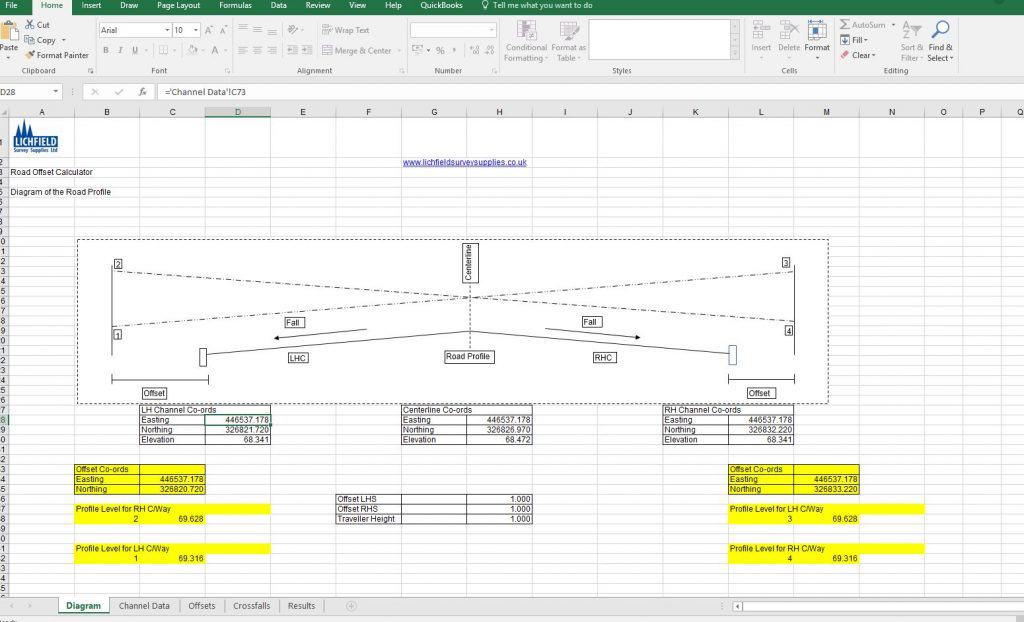Open the Channel Data sheet tab

point(143,605)
